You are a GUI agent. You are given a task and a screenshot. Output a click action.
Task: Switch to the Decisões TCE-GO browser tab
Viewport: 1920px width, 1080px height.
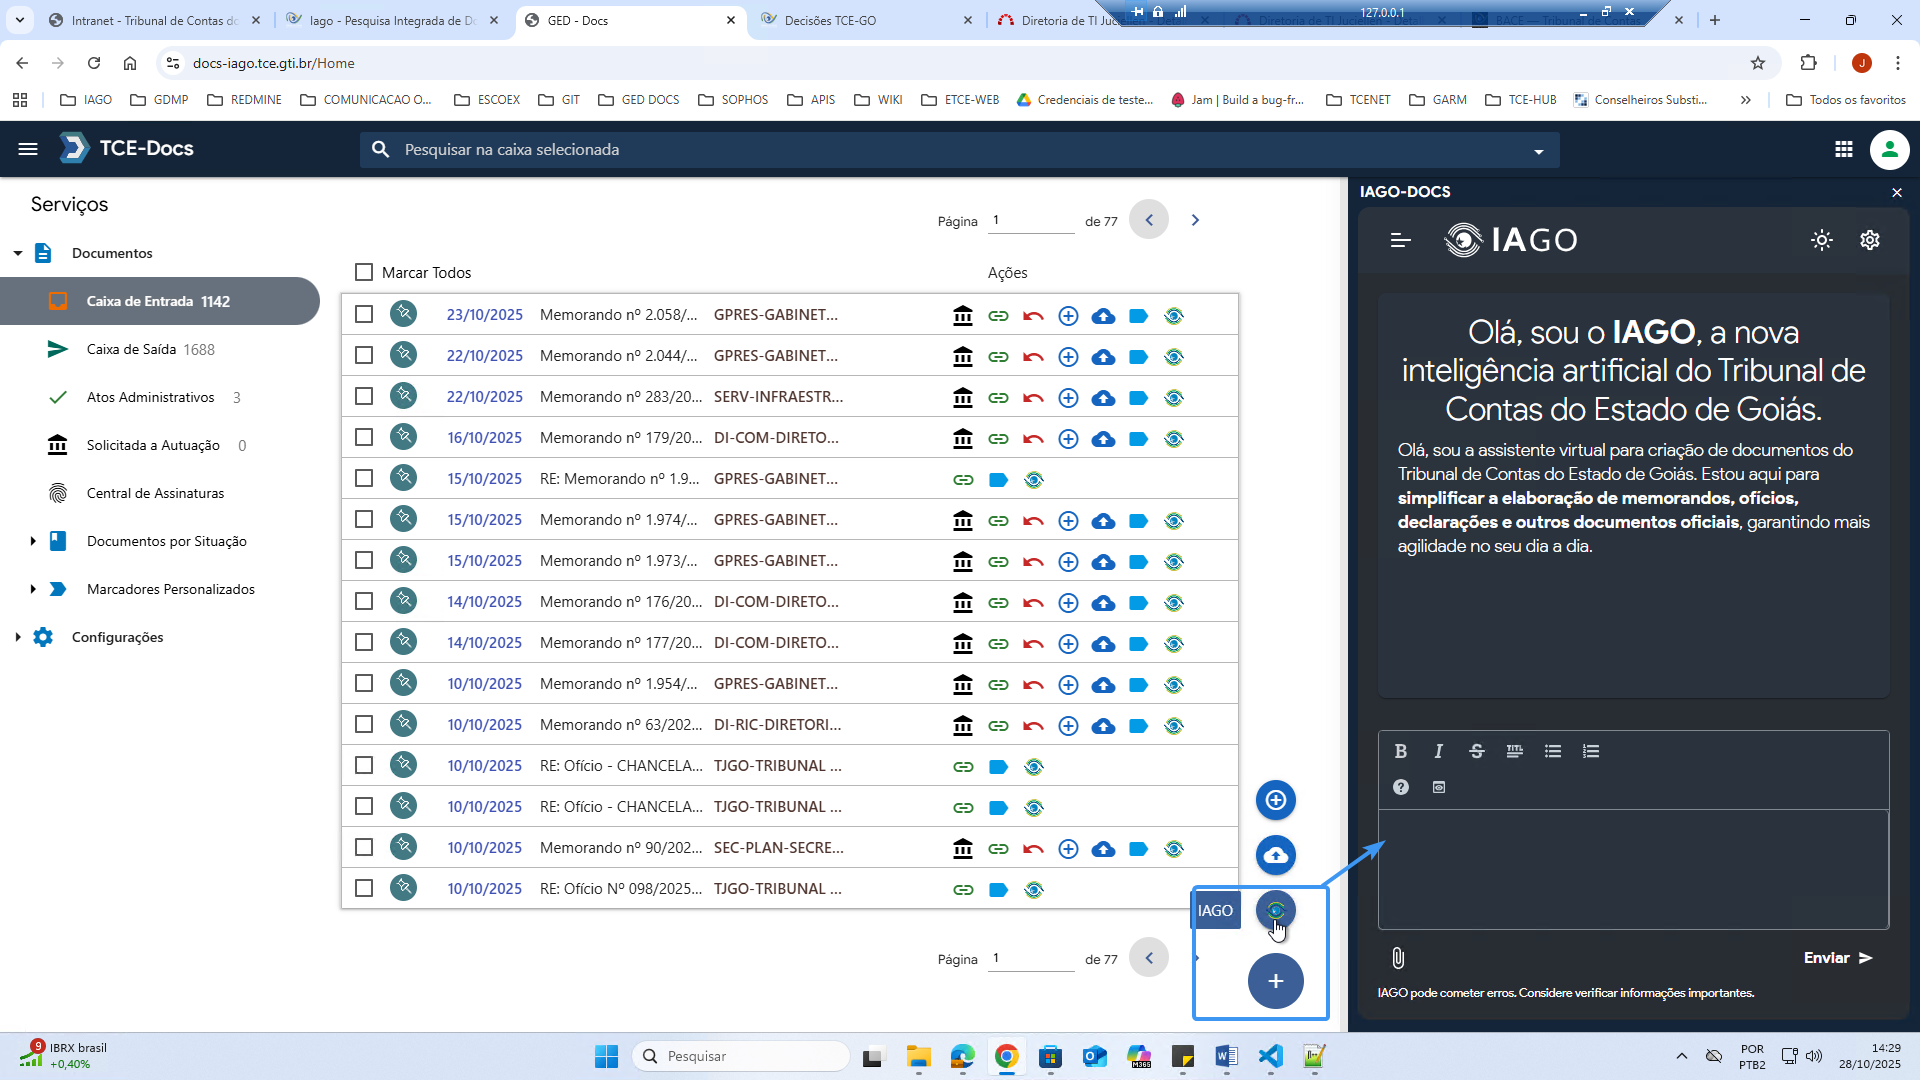830,20
